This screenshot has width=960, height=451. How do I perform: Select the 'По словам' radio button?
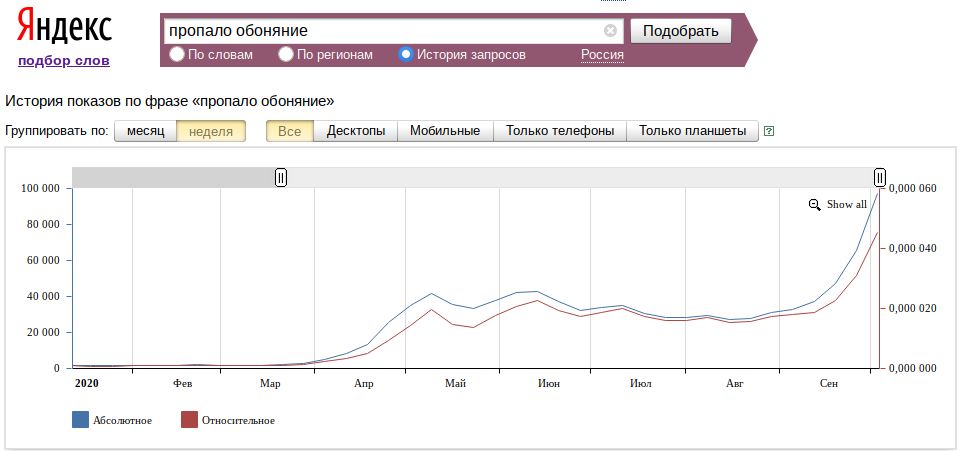point(177,54)
